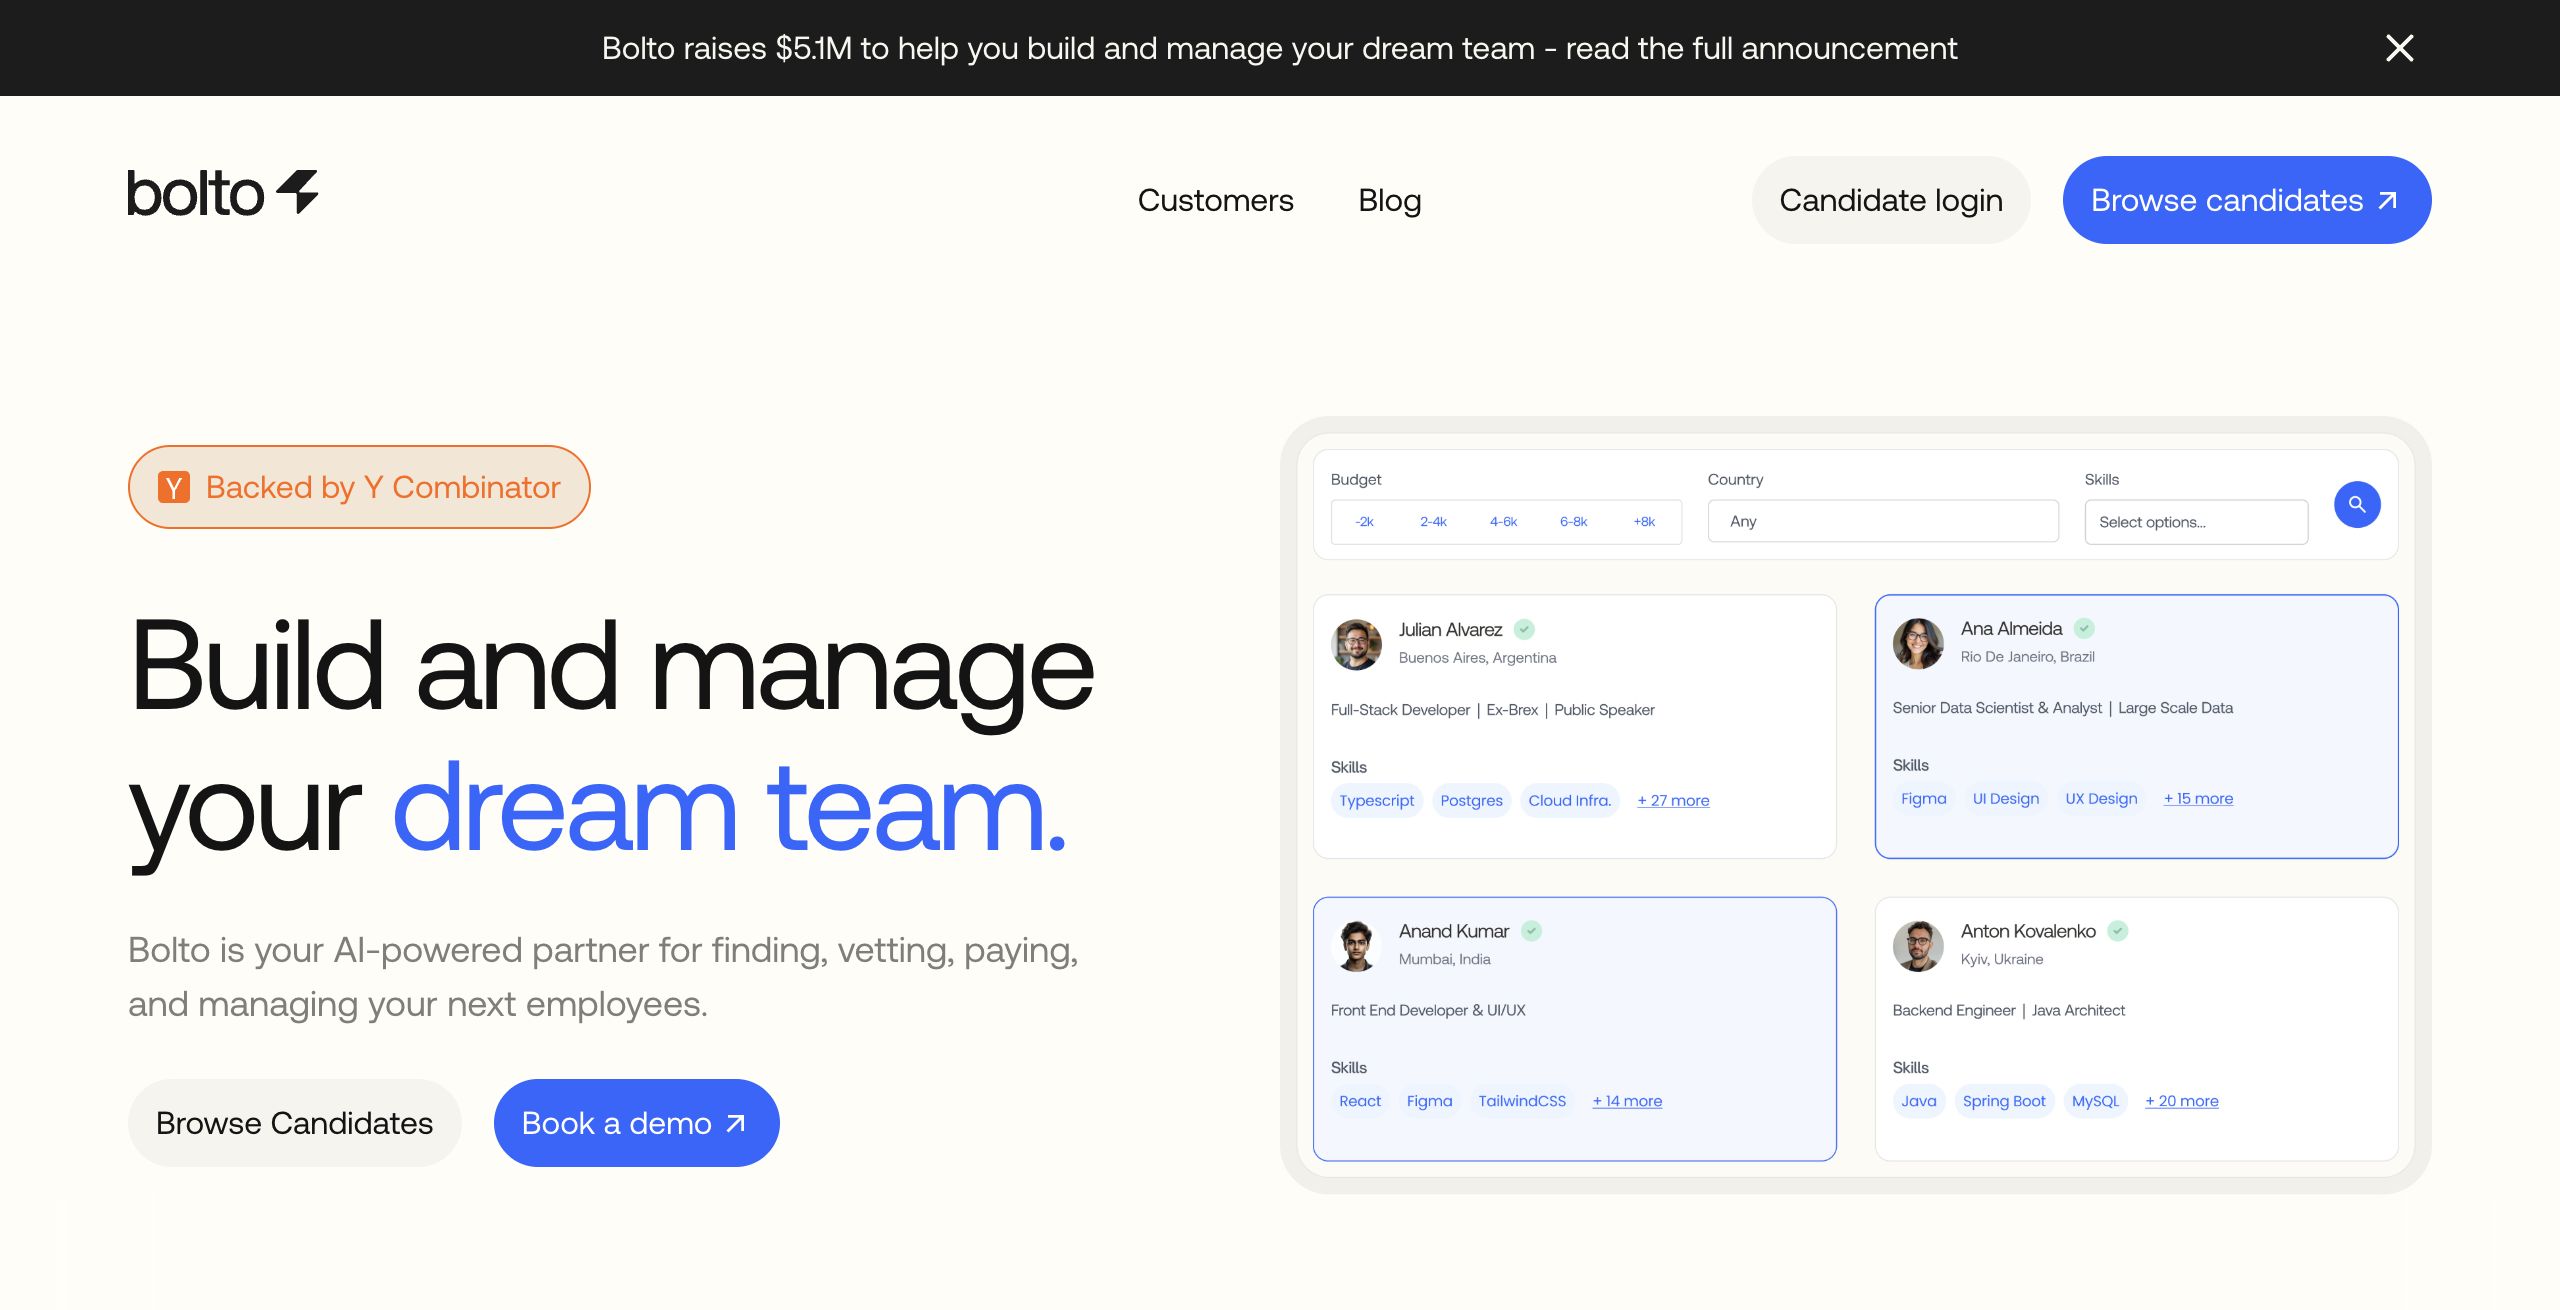
Task: Click the Candidate login button
Action: click(x=1890, y=200)
